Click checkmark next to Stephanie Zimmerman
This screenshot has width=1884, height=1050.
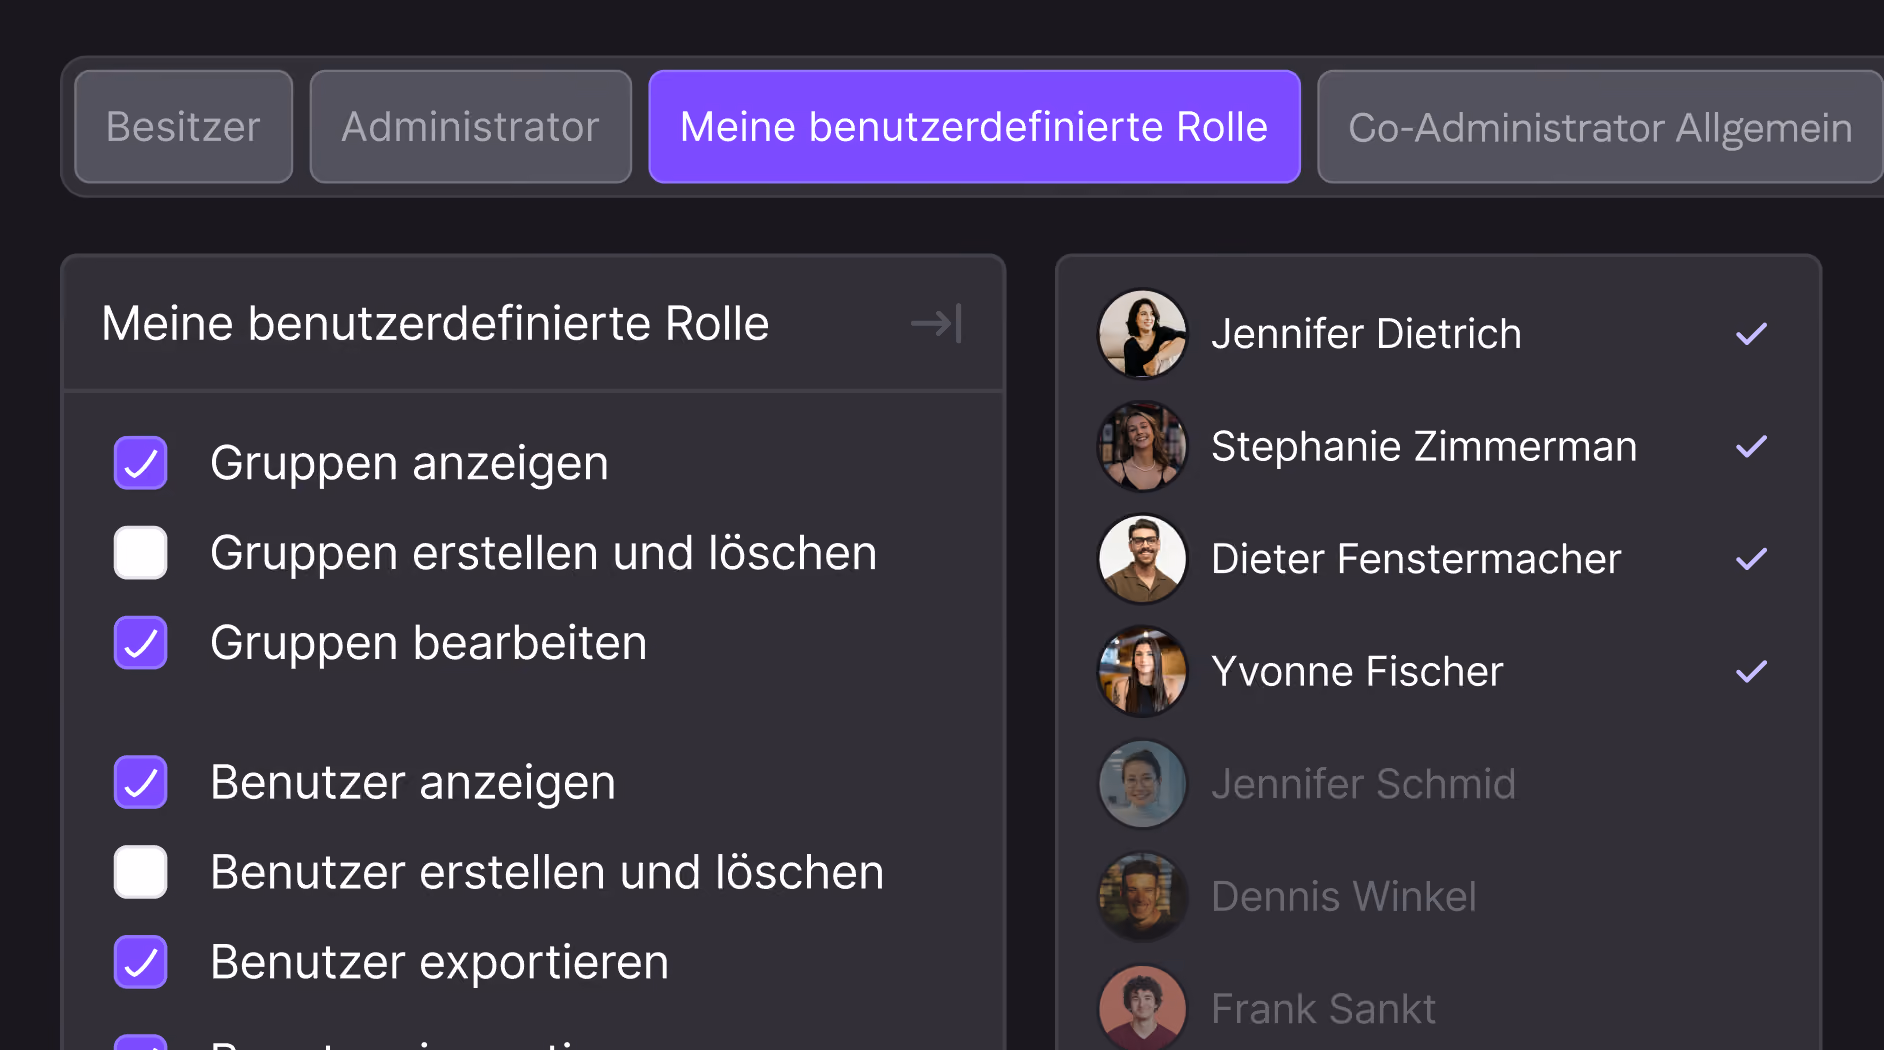click(x=1751, y=446)
